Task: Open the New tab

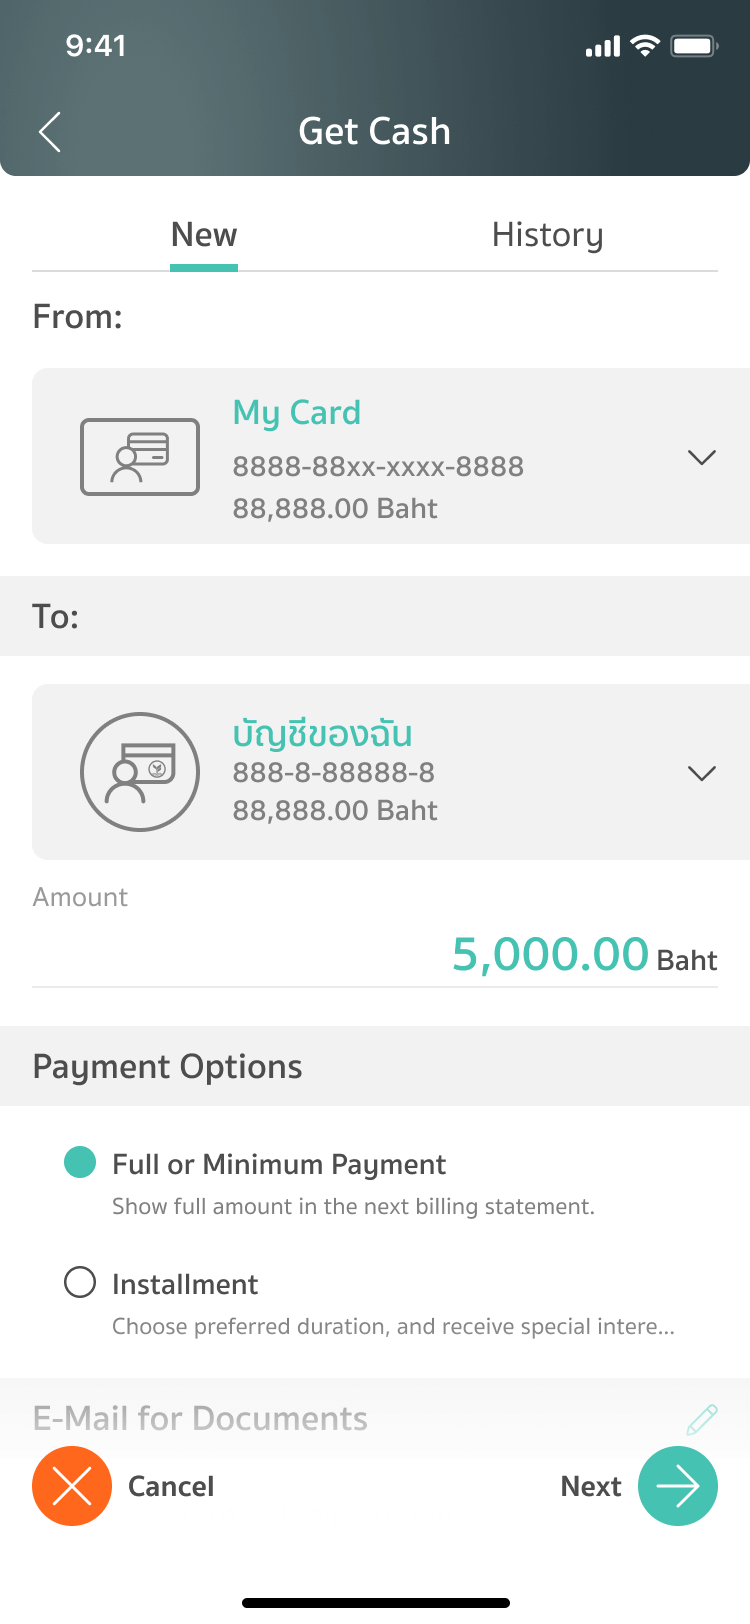Action: click(x=204, y=235)
